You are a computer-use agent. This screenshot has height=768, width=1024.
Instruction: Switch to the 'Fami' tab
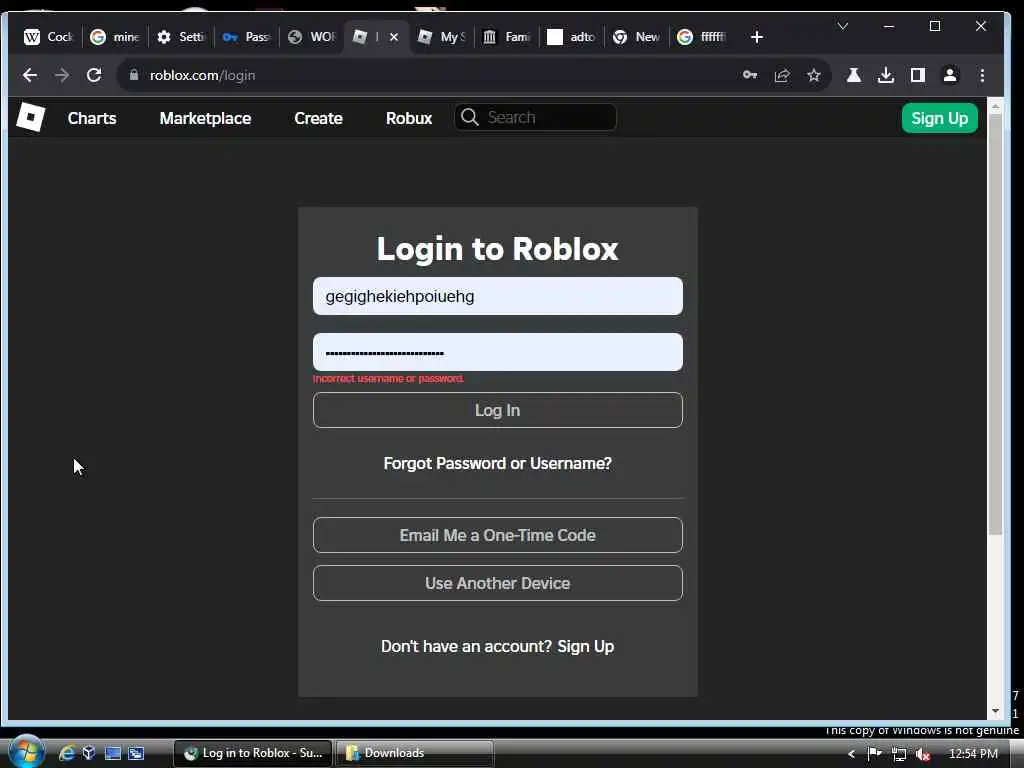pos(507,37)
